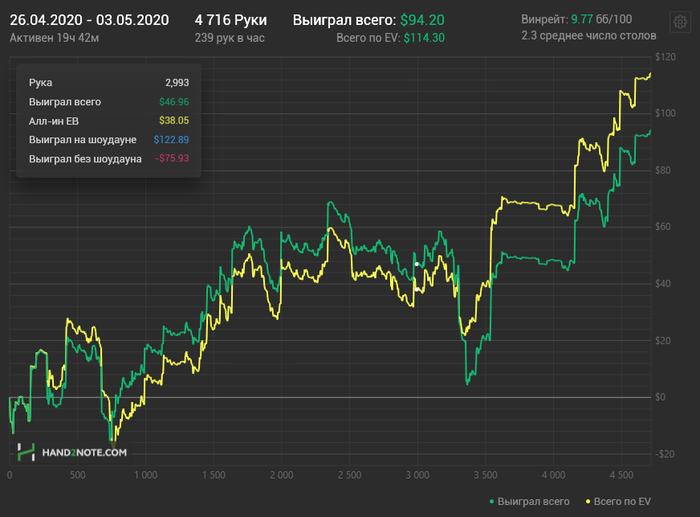Click the date range 26.04.2020 - 03.05.2020
Viewport: 700px width, 517px height.
[x=89, y=20]
